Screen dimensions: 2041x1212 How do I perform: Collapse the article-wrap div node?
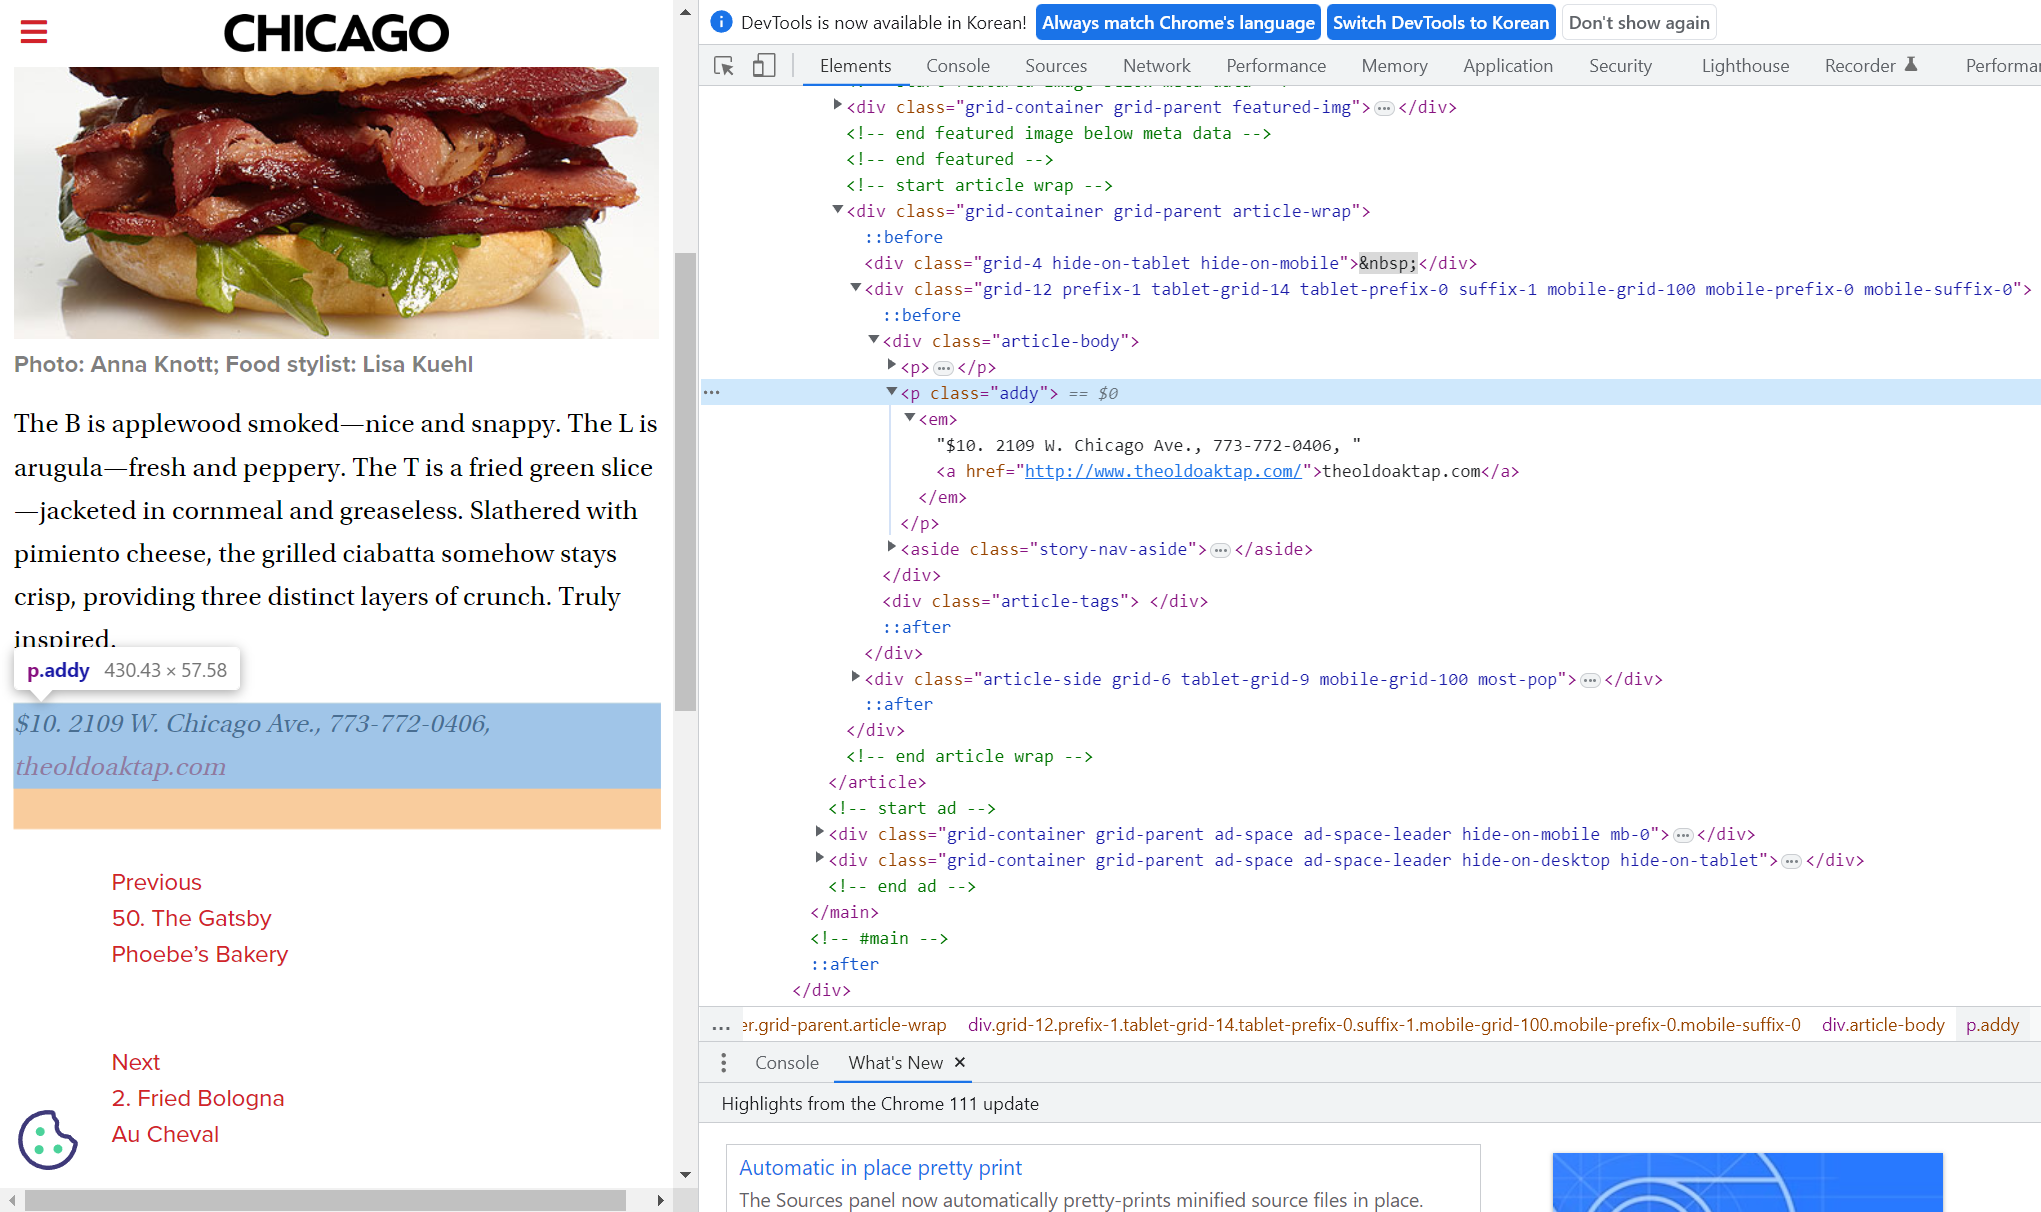(838, 210)
